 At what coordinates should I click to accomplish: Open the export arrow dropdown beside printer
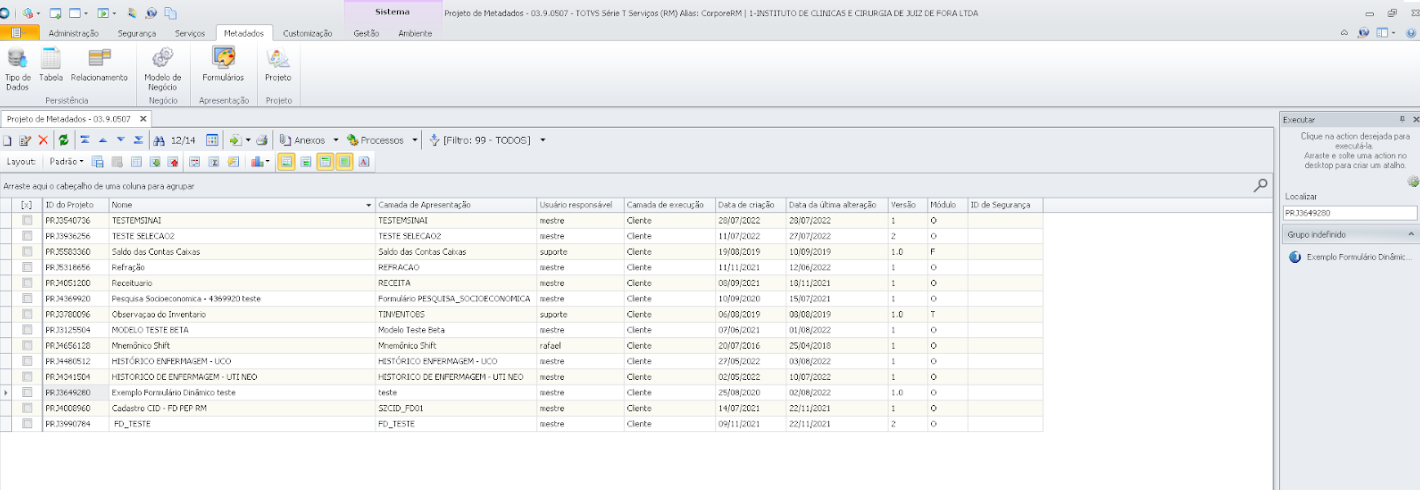pos(248,140)
